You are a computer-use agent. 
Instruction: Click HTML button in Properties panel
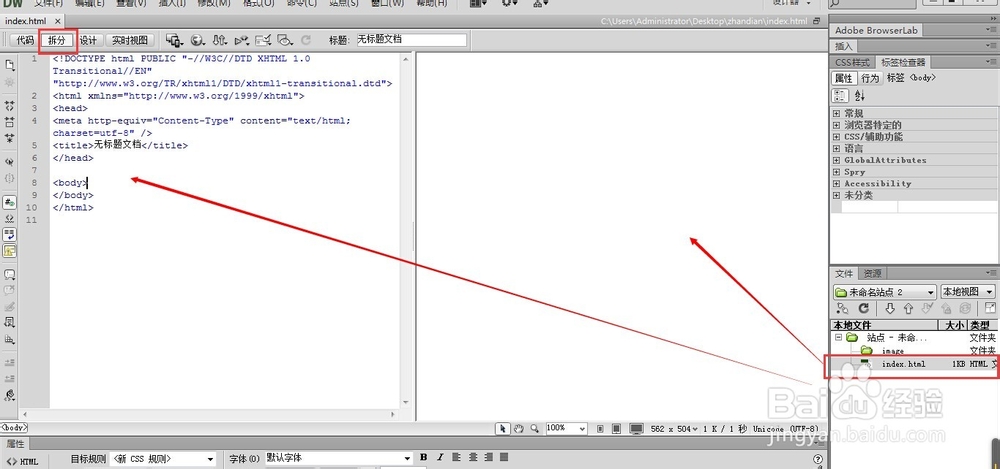[23, 461]
